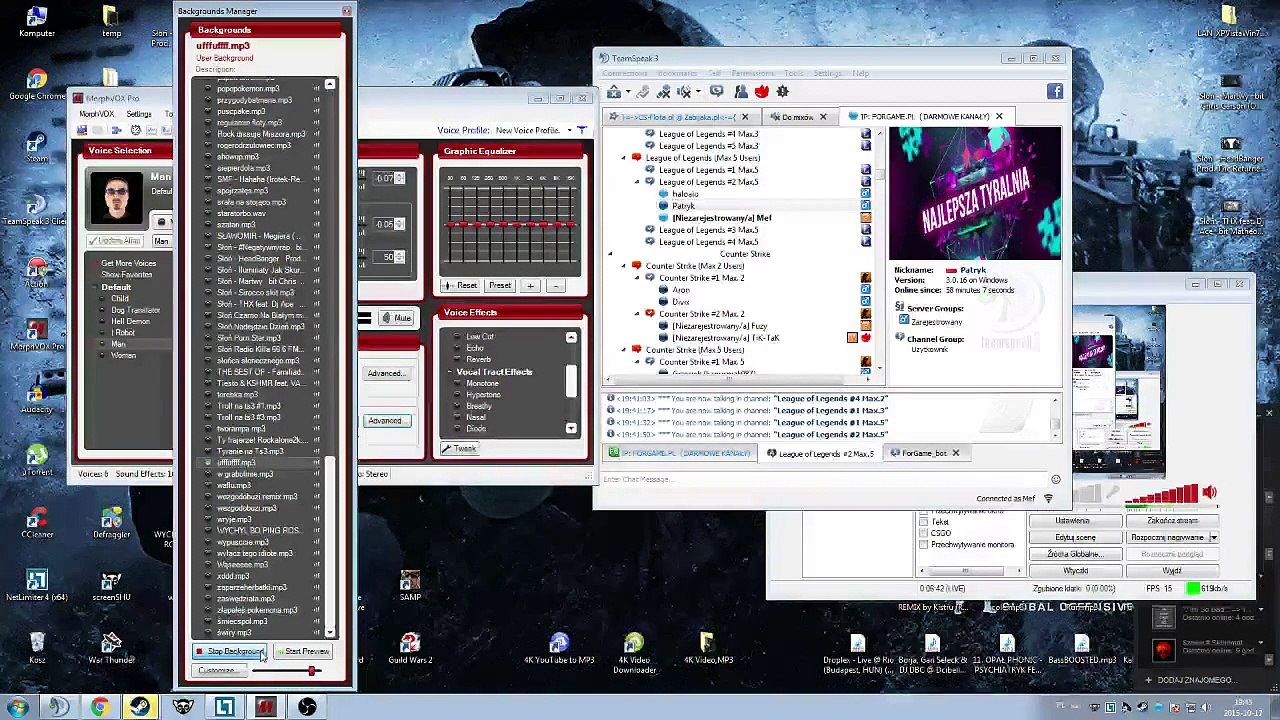This screenshot has width=1280, height=720.
Task: Collapse Counter Strike #1 Max. 2 channel
Action: point(636,278)
